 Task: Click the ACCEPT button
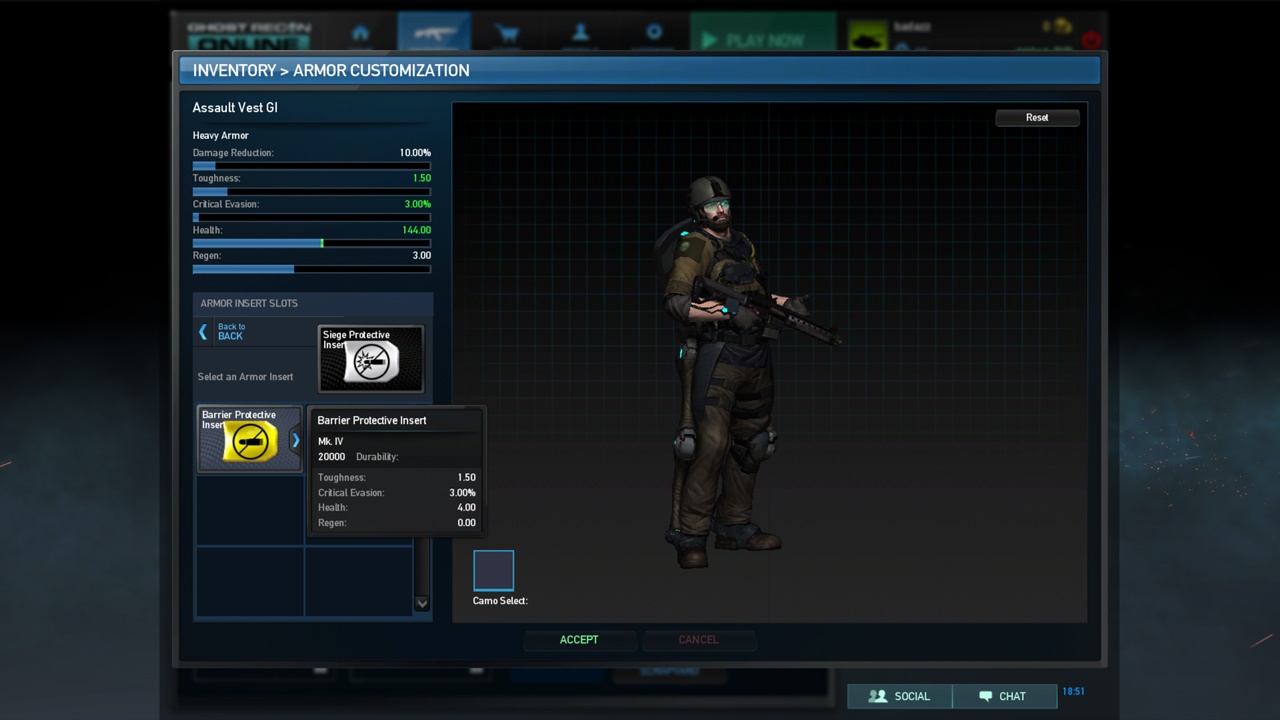coord(579,640)
